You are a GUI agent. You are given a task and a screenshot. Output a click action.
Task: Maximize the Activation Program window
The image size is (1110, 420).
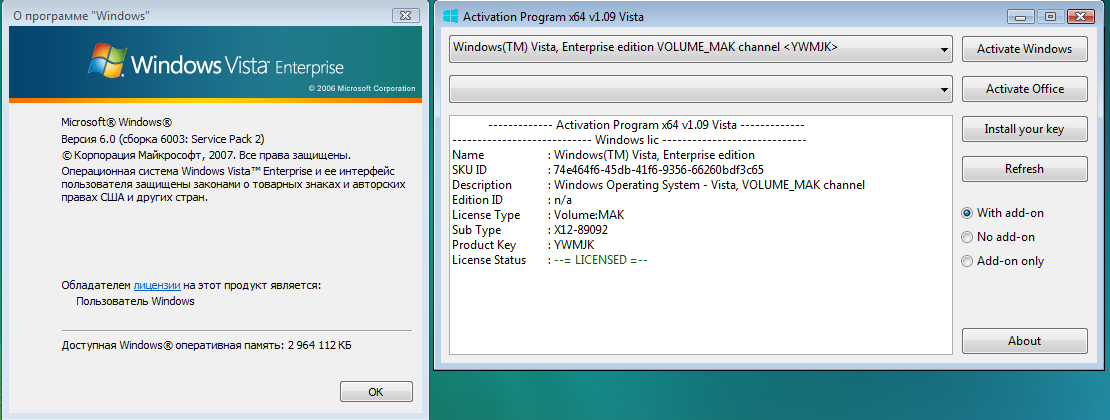[1050, 16]
